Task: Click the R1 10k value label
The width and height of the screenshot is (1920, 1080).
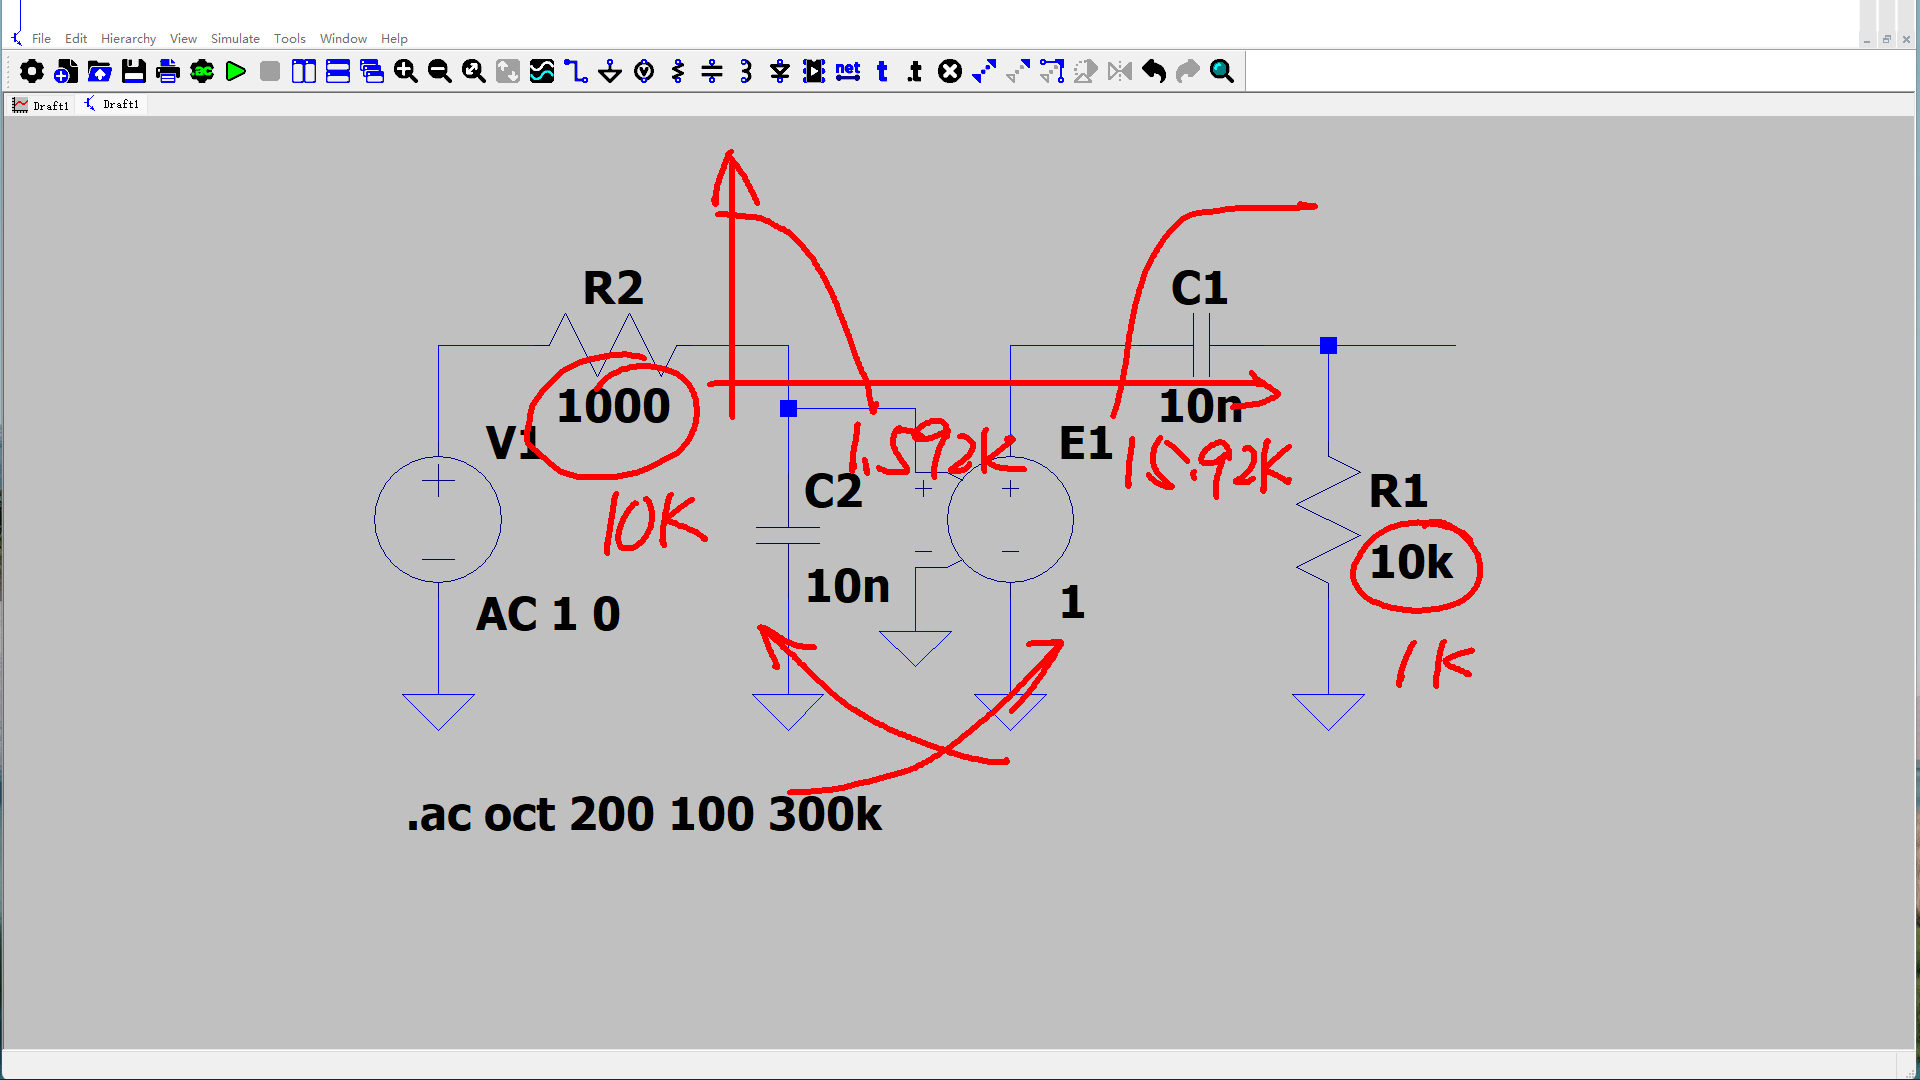Action: 1410,563
